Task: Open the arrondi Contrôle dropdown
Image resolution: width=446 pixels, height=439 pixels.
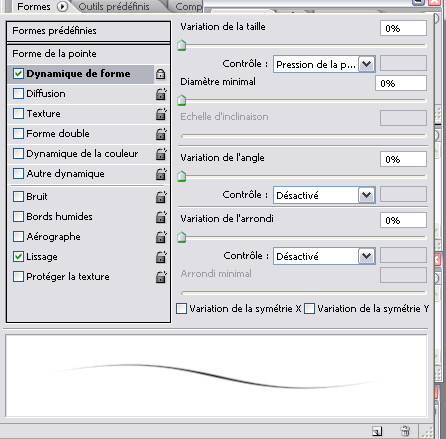Action: coord(324,256)
